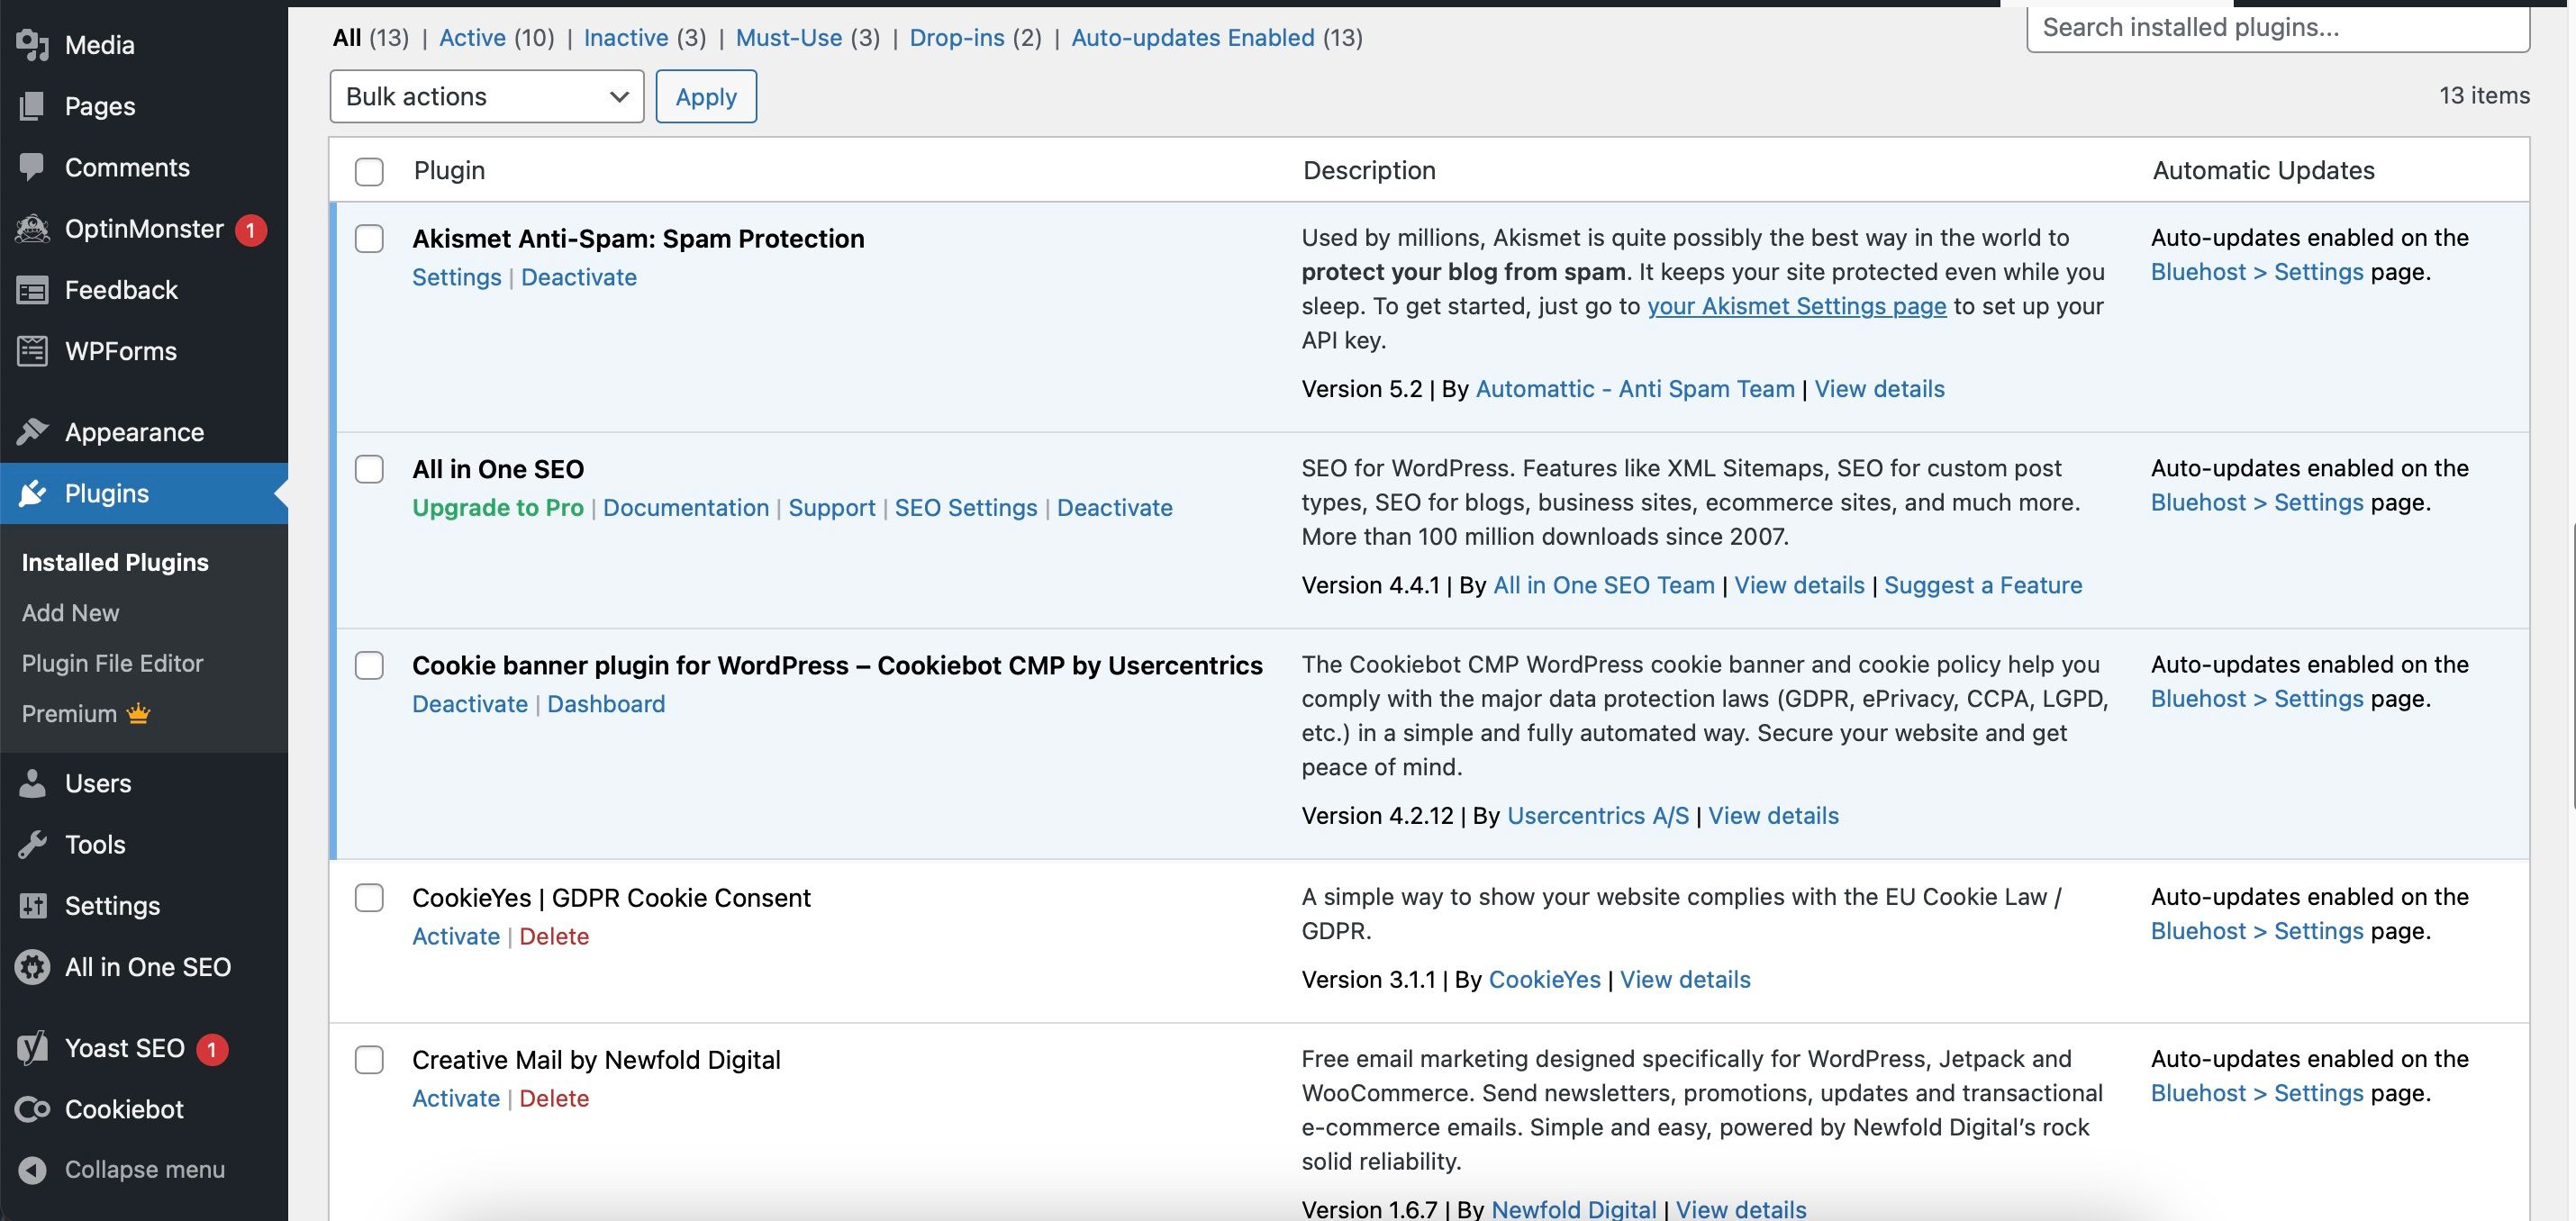Activate the Creative Mail plugin
The width and height of the screenshot is (2576, 1221).
[x=456, y=1098]
